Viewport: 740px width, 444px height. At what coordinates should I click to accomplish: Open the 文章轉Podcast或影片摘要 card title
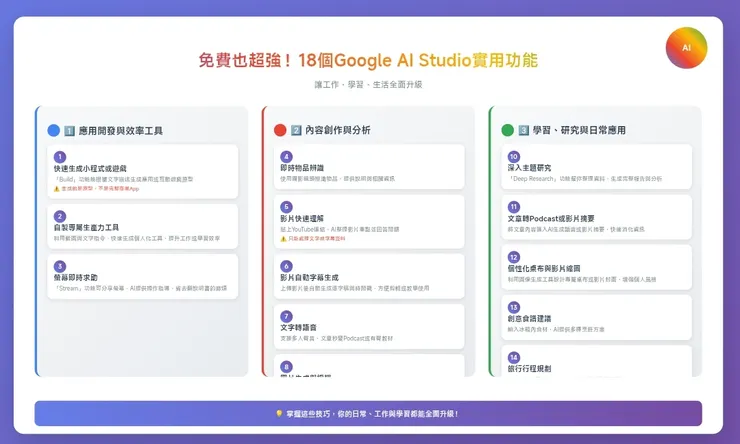coord(551,218)
